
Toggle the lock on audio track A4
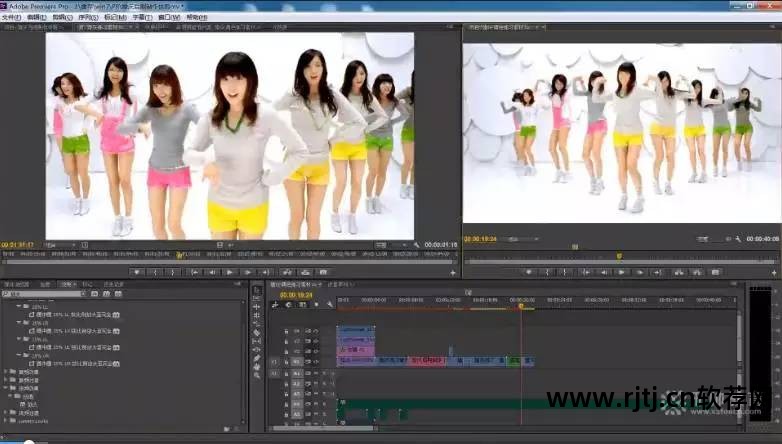pos(286,405)
